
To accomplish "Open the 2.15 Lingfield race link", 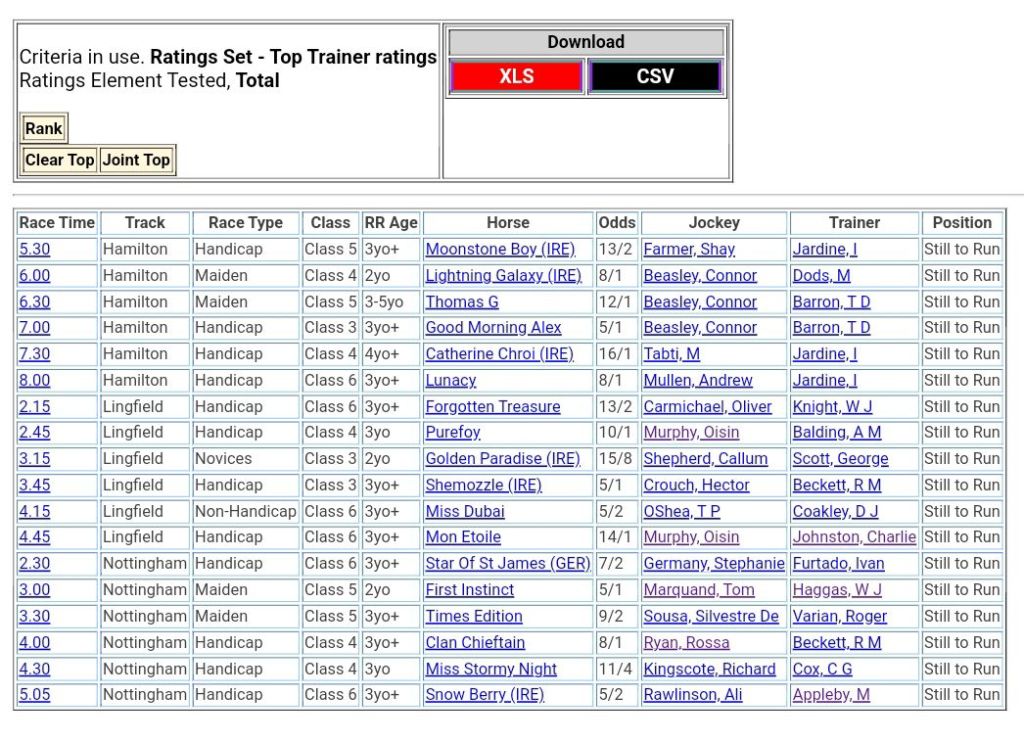I will click(x=34, y=407).
